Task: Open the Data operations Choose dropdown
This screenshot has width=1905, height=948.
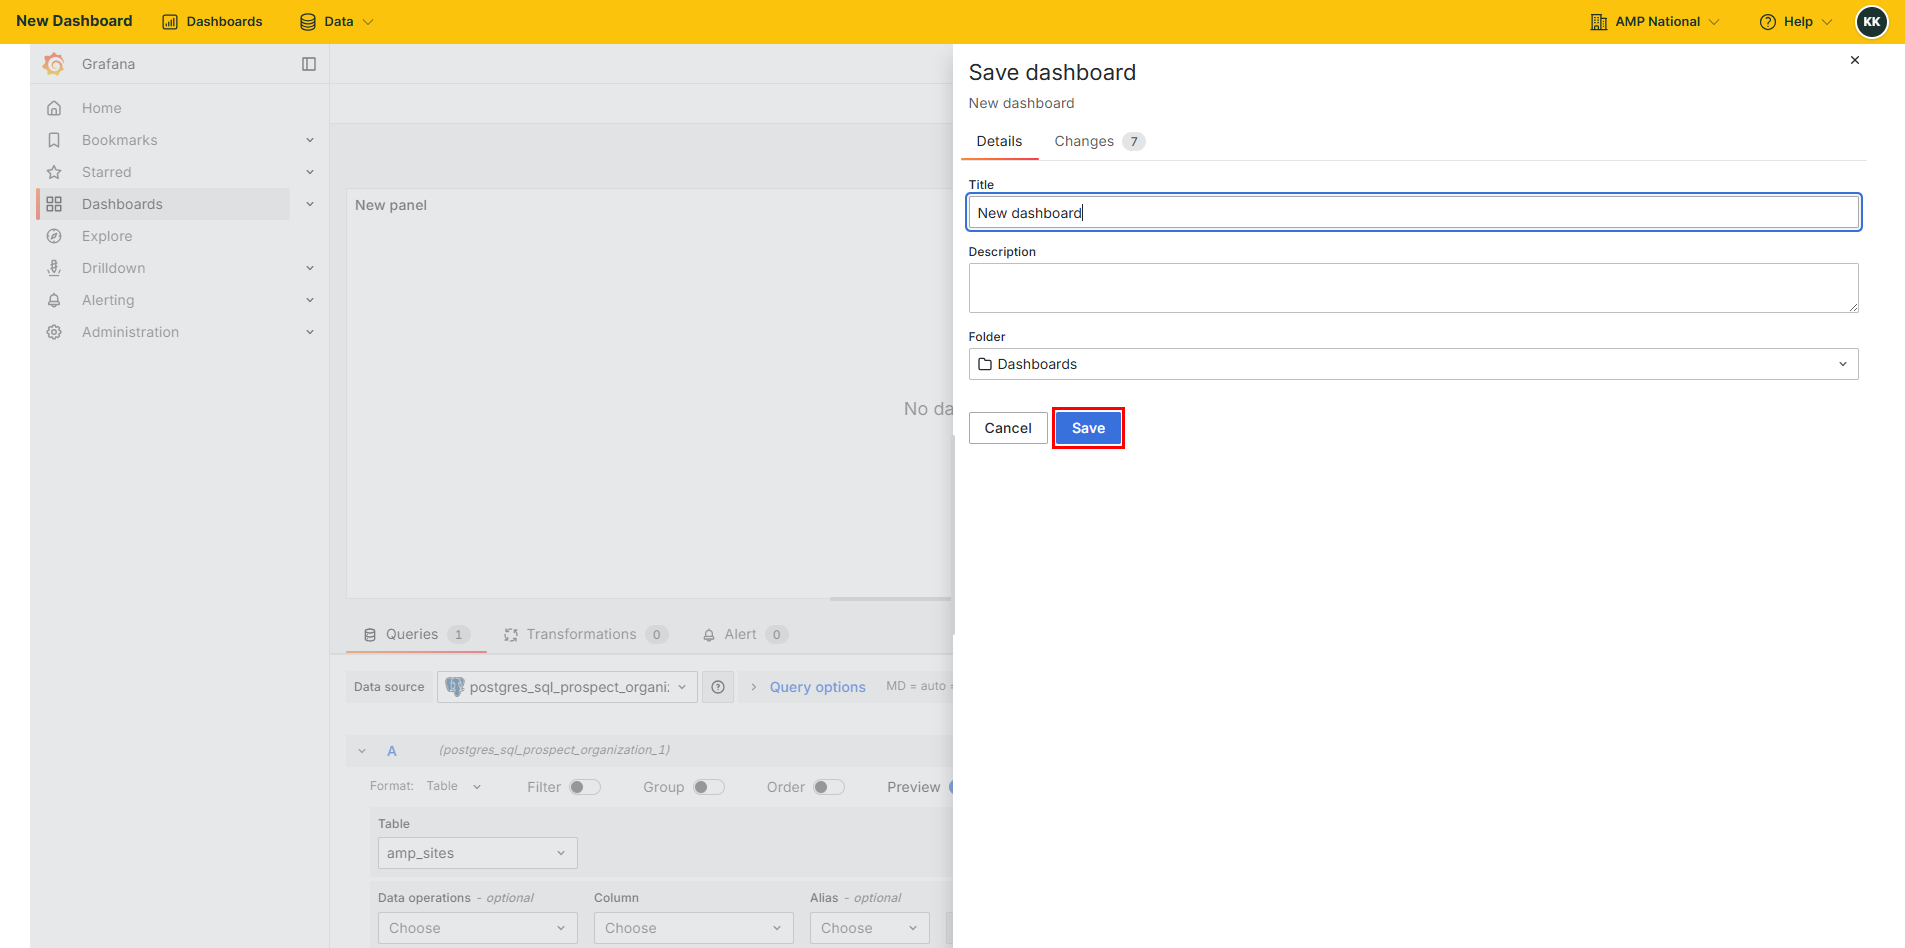Action: point(477,928)
